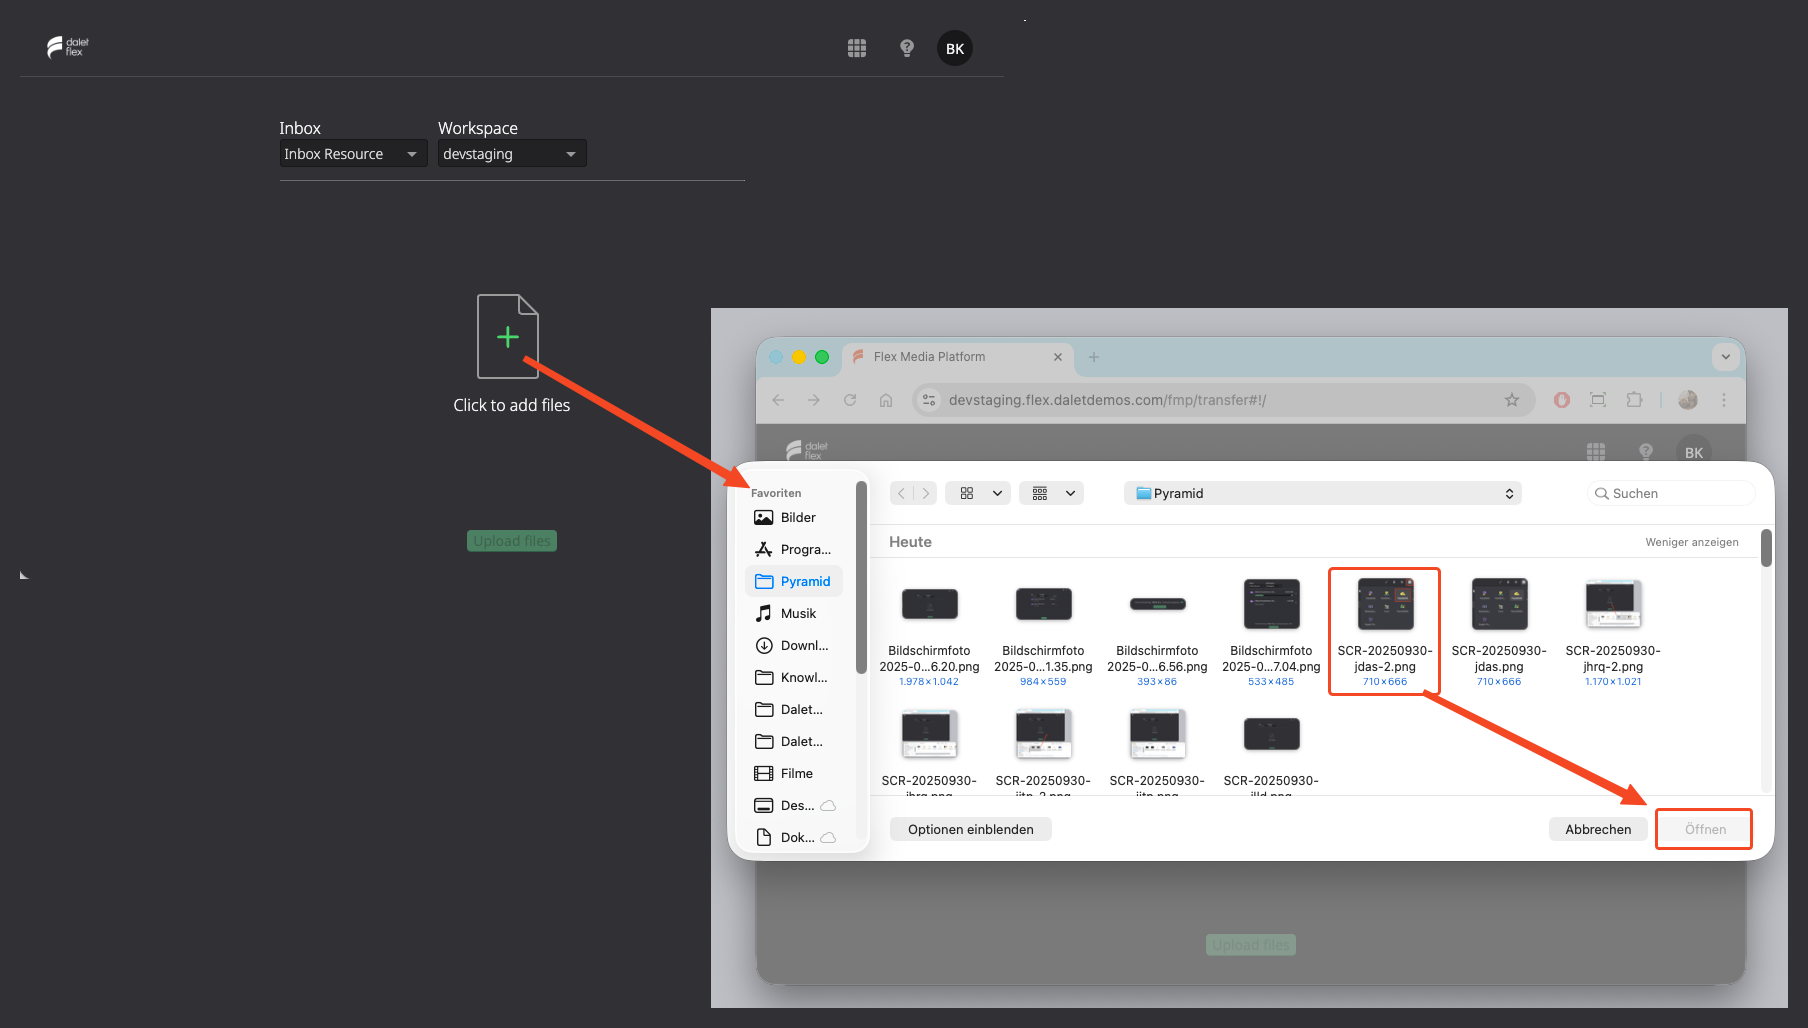Screen dimensions: 1808x1028
Task: Expand the Inbox Resource dropdown
Action: [x=353, y=154]
